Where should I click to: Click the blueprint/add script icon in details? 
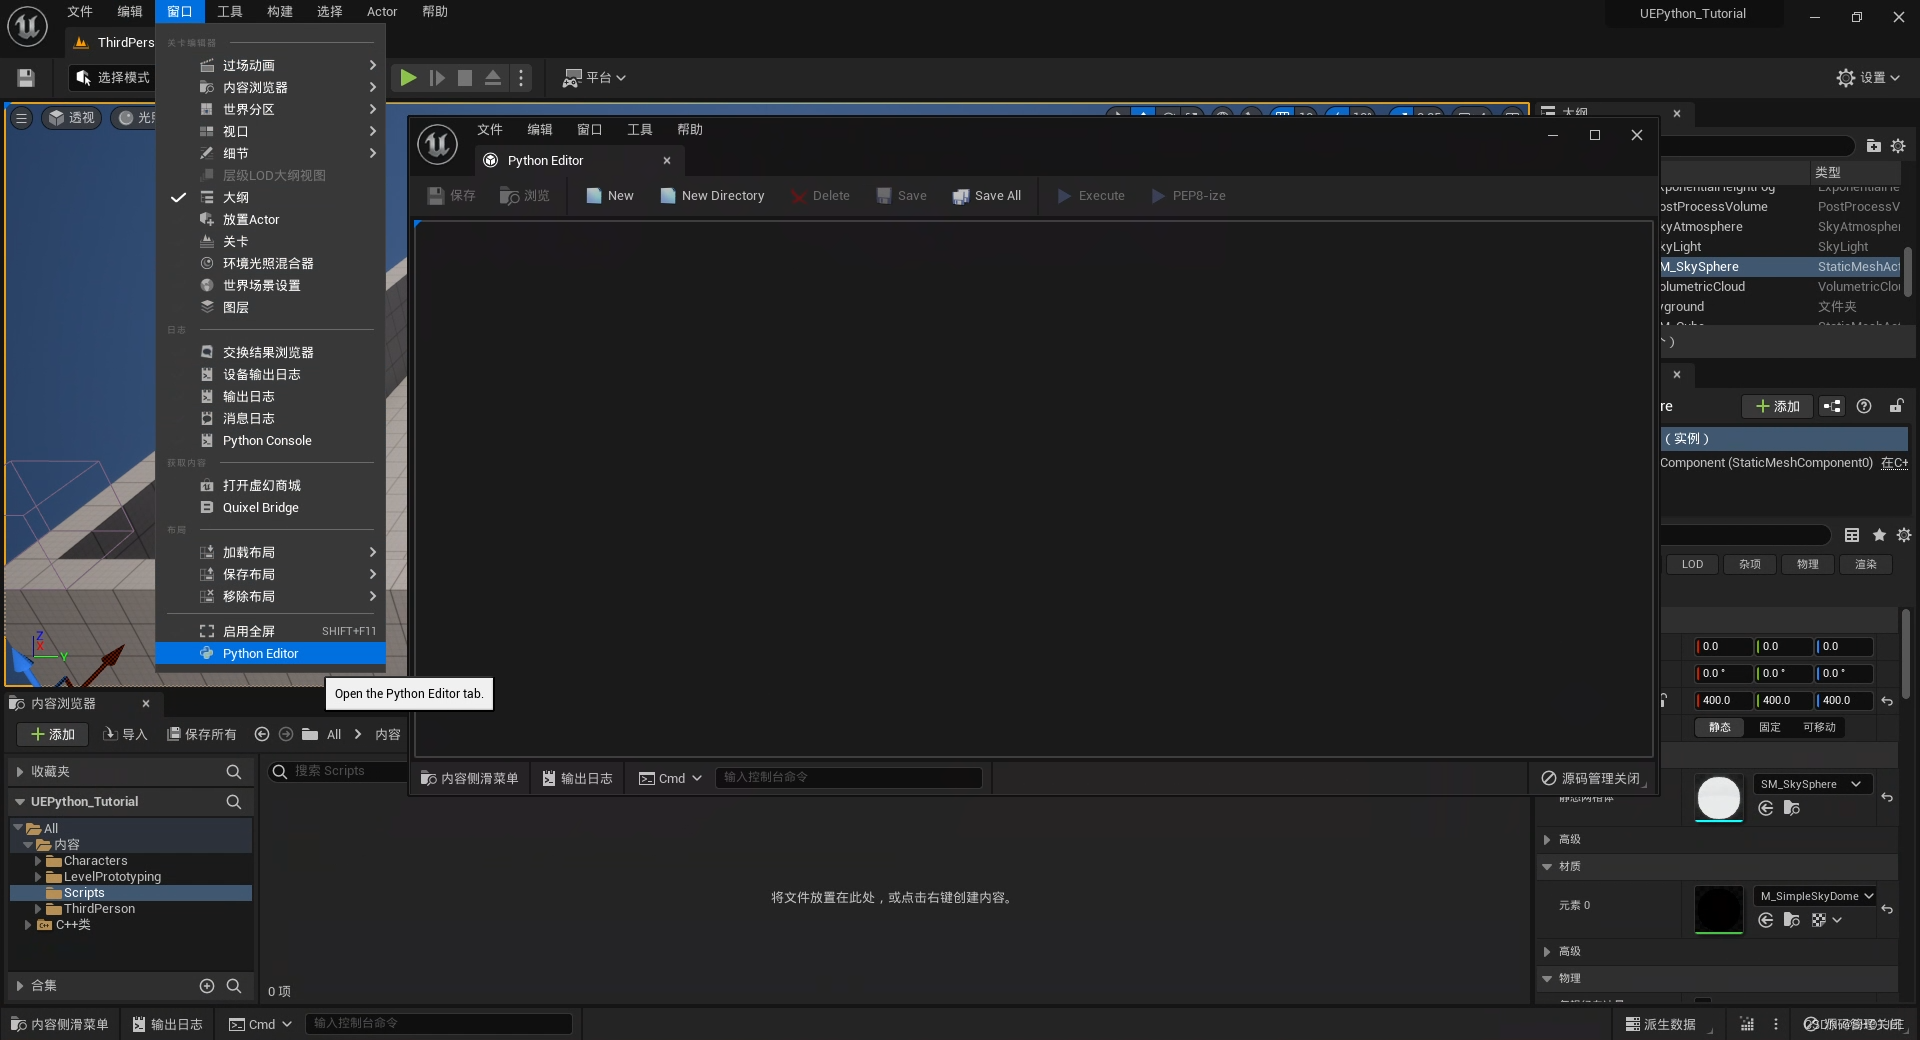(x=1832, y=406)
